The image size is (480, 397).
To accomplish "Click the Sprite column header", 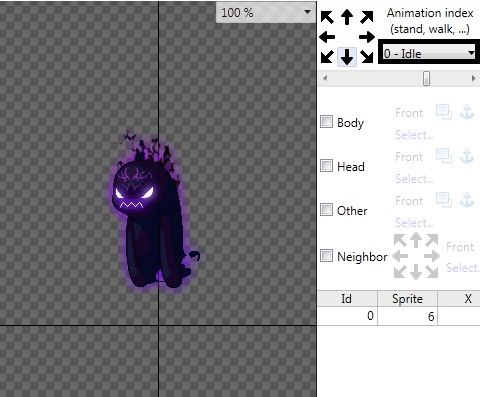I will pyautogui.click(x=407, y=299).
